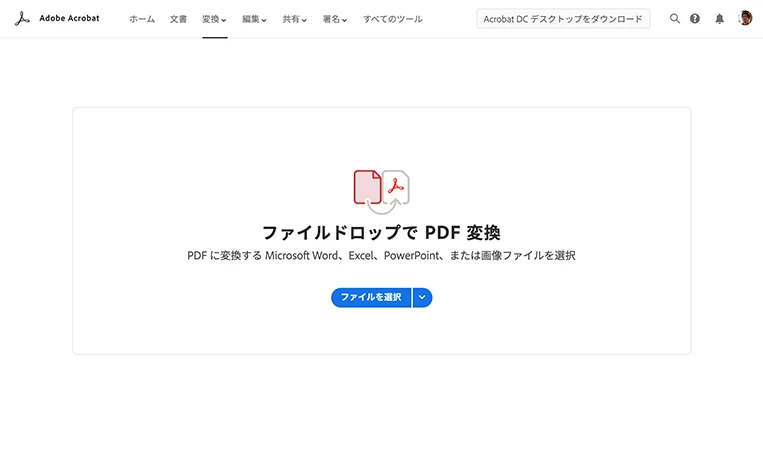
Task: Click the Adobe Acrobat logo icon
Action: point(22,19)
